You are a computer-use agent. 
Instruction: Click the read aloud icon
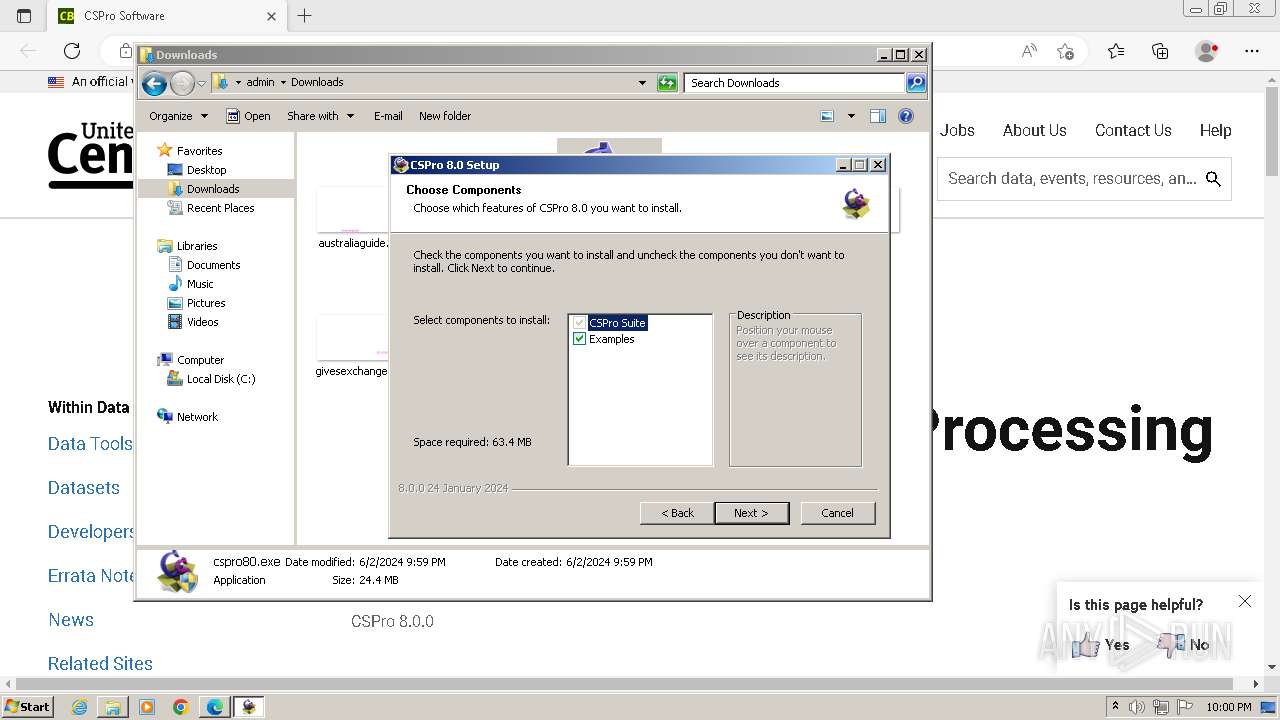tap(1029, 51)
